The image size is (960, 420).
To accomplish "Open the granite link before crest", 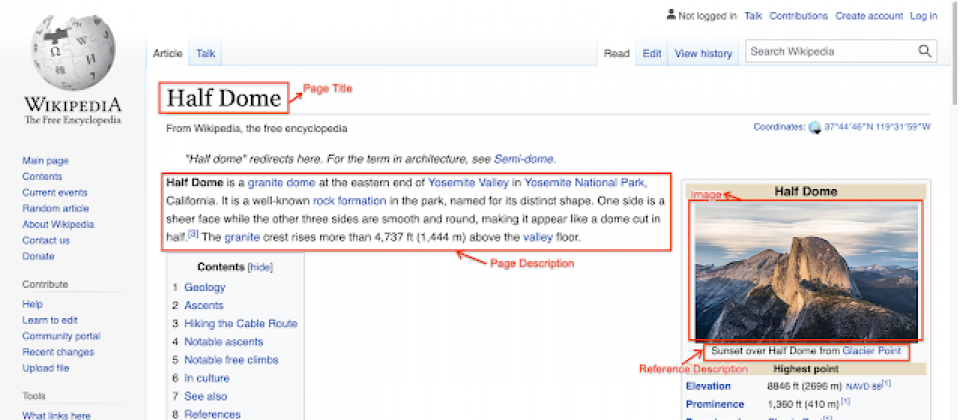I will tap(242, 237).
